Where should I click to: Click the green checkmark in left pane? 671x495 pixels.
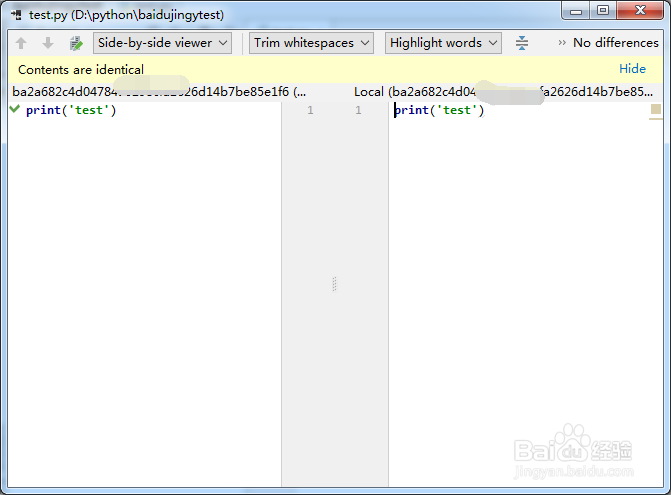tap(15, 109)
